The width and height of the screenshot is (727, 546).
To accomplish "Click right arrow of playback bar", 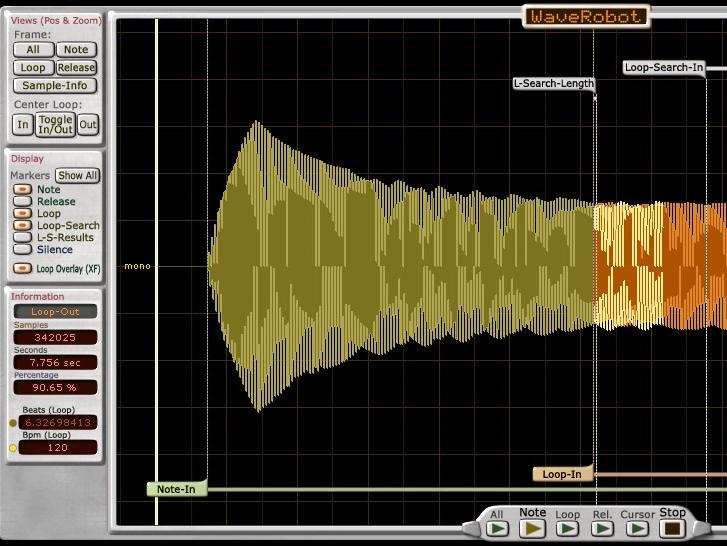I will tap(701, 528).
